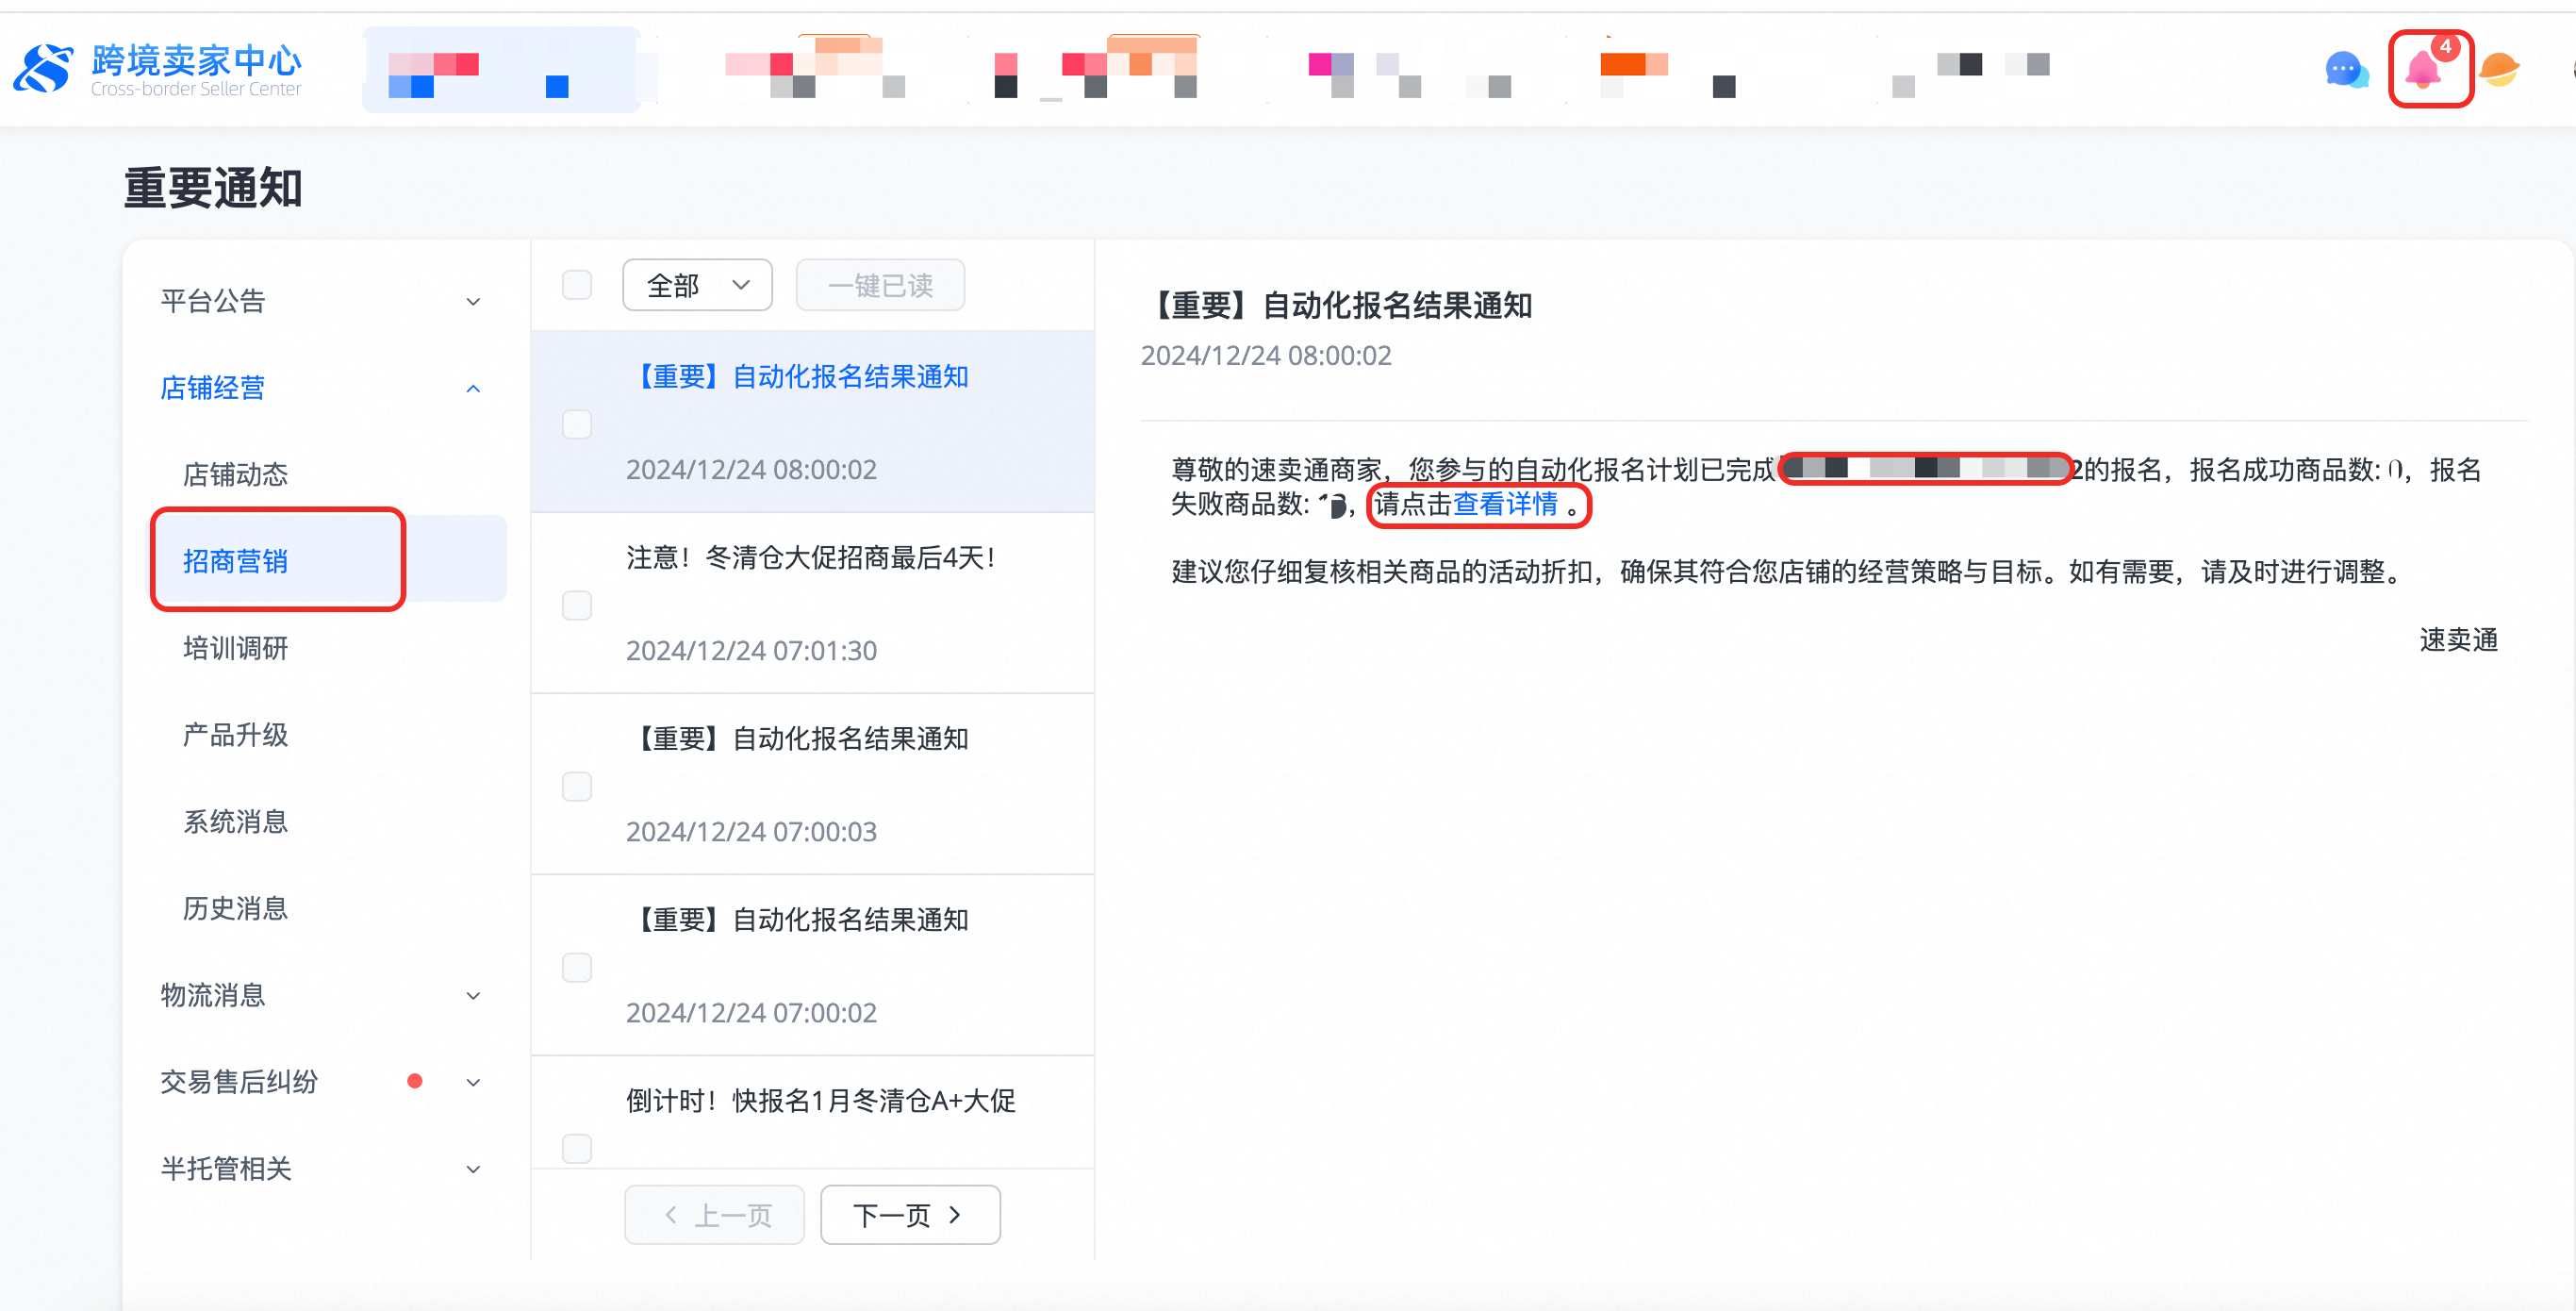The width and height of the screenshot is (2576, 1311).
Task: Click the red unread dot beside 交易售后纠纷
Action: pos(416,1081)
